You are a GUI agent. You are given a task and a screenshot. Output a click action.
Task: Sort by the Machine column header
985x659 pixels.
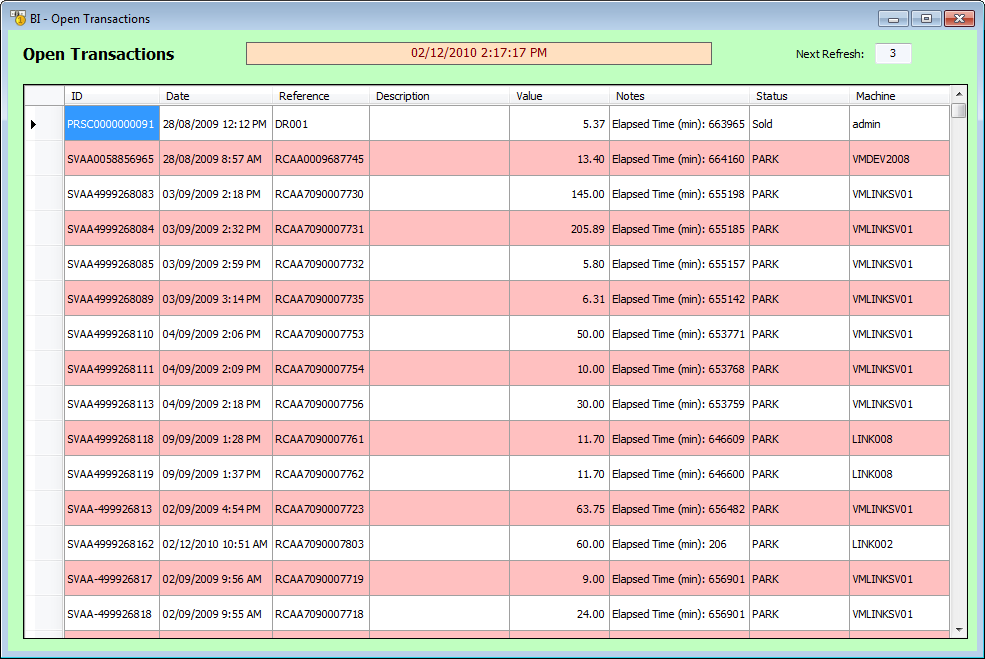click(899, 95)
